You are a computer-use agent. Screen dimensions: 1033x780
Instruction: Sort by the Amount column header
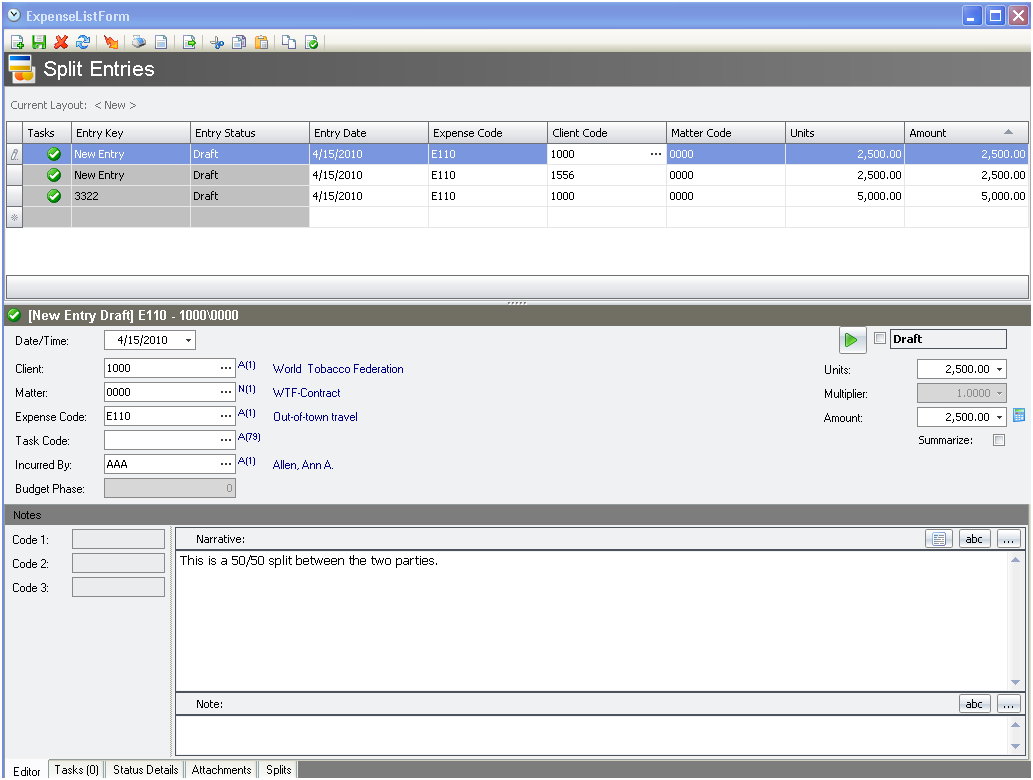(965, 133)
